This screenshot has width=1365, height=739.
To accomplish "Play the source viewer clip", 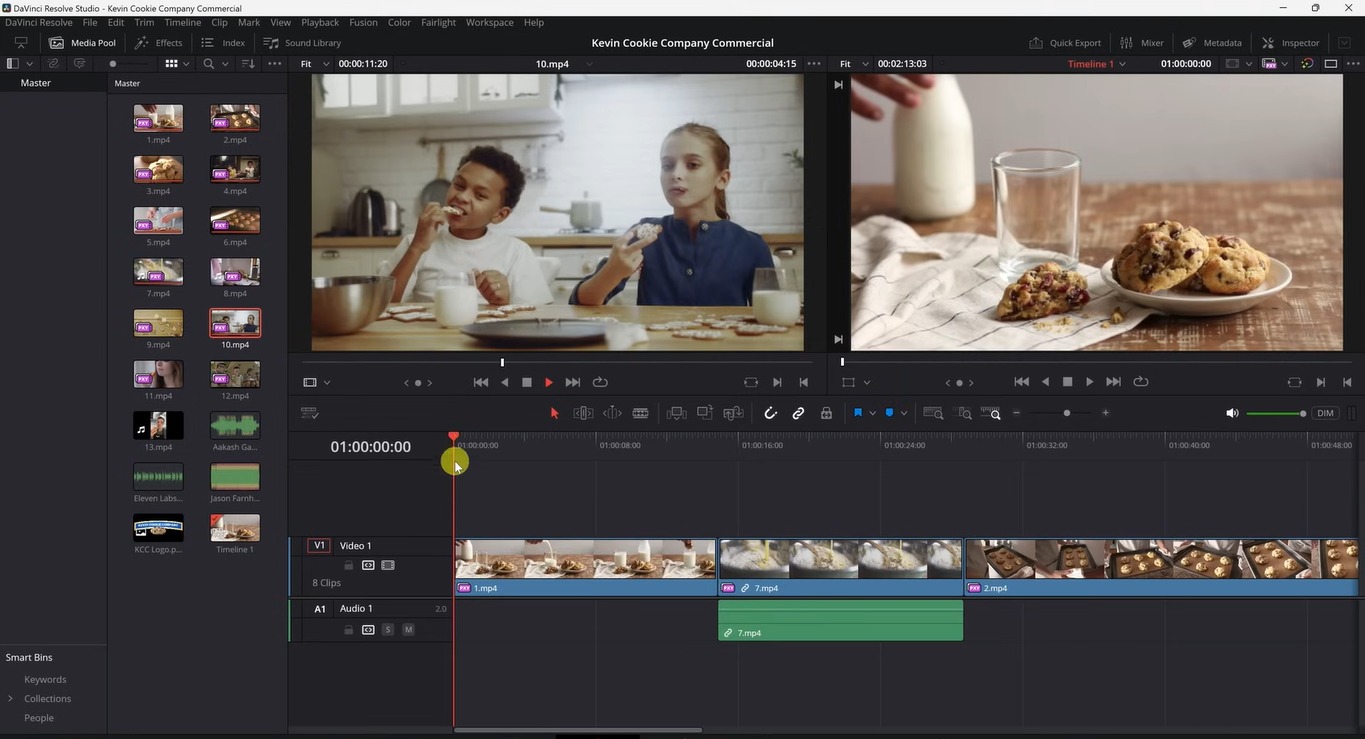I will 548,382.
